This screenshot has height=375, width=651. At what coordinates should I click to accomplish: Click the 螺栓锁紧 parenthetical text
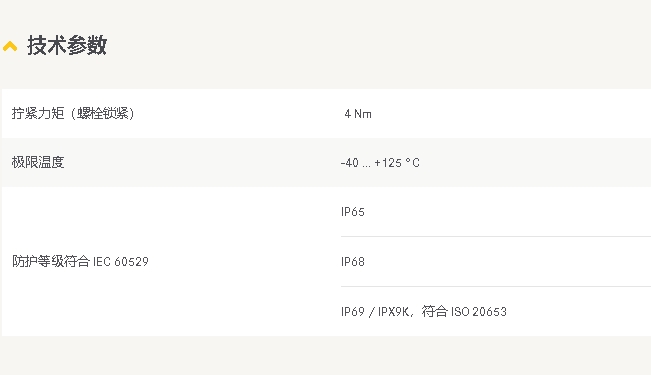pos(103,113)
